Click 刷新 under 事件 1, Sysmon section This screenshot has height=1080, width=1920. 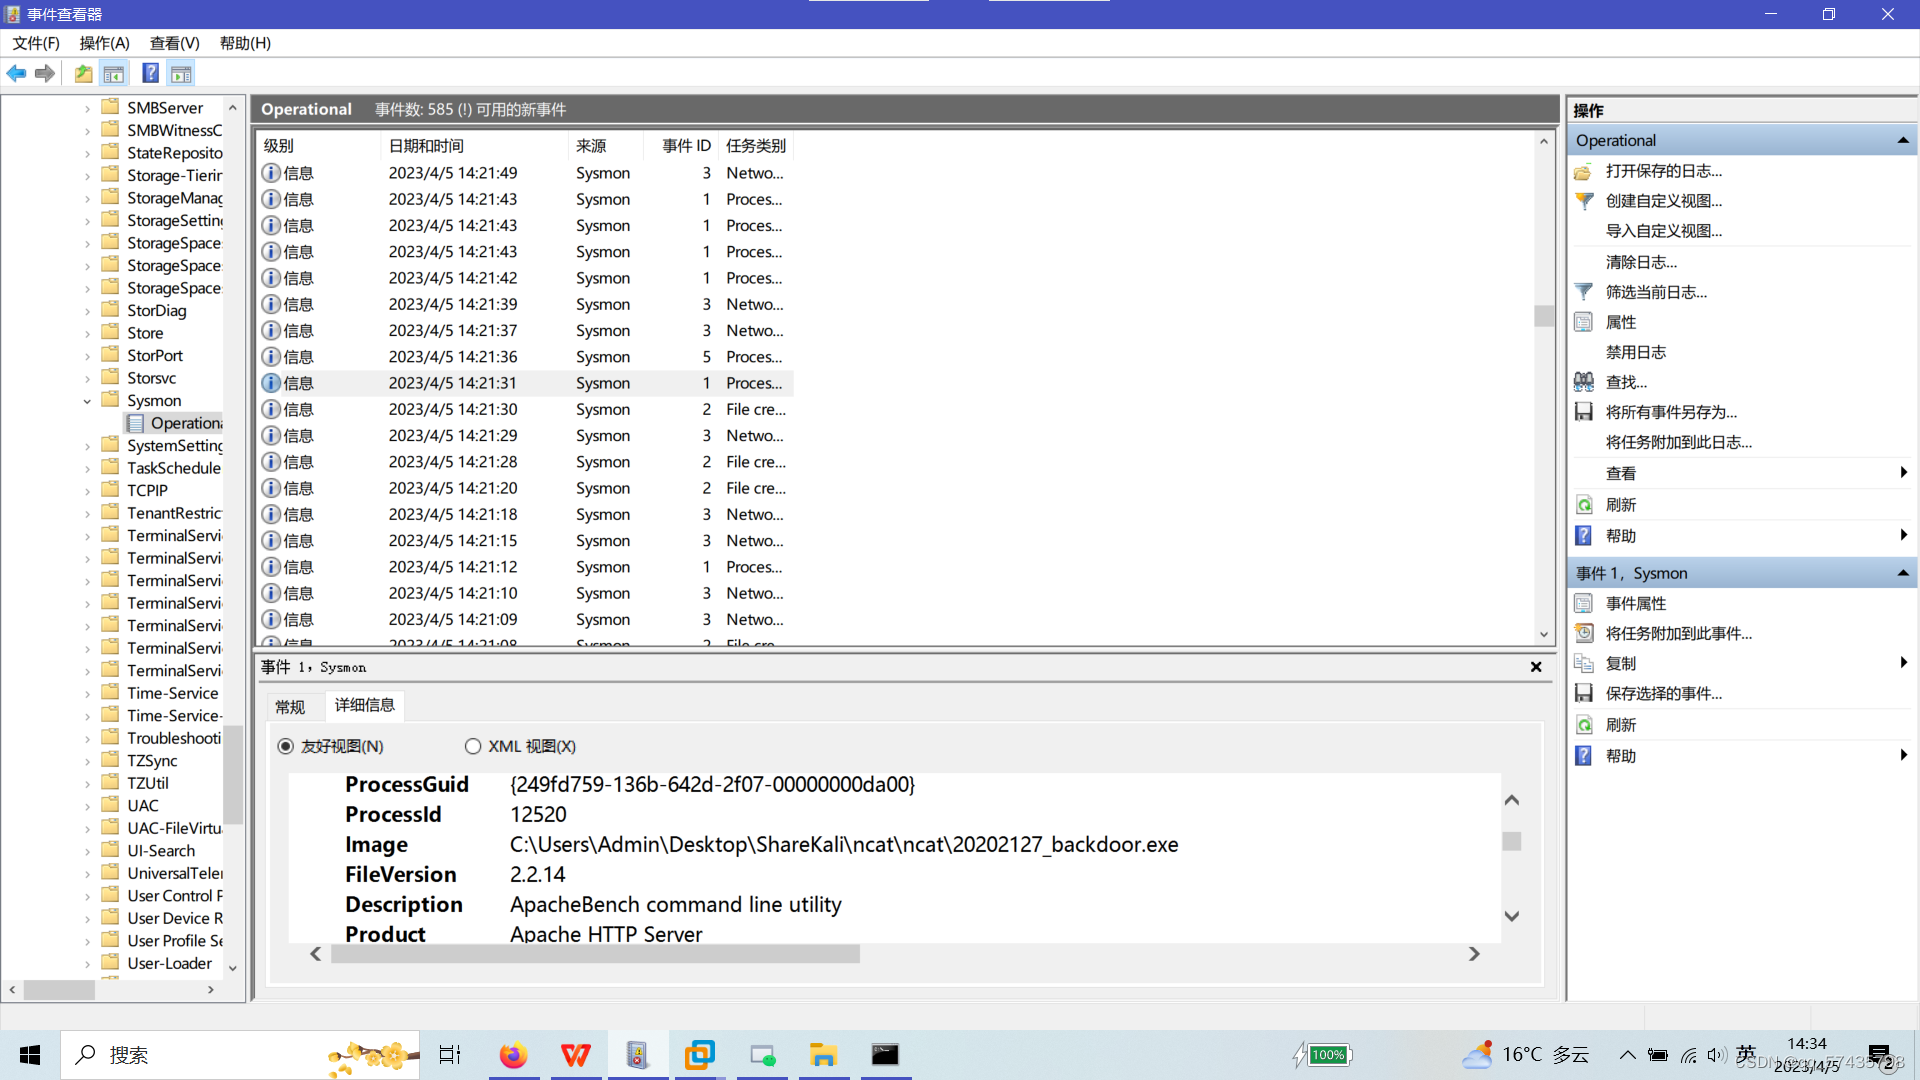pyautogui.click(x=1620, y=725)
